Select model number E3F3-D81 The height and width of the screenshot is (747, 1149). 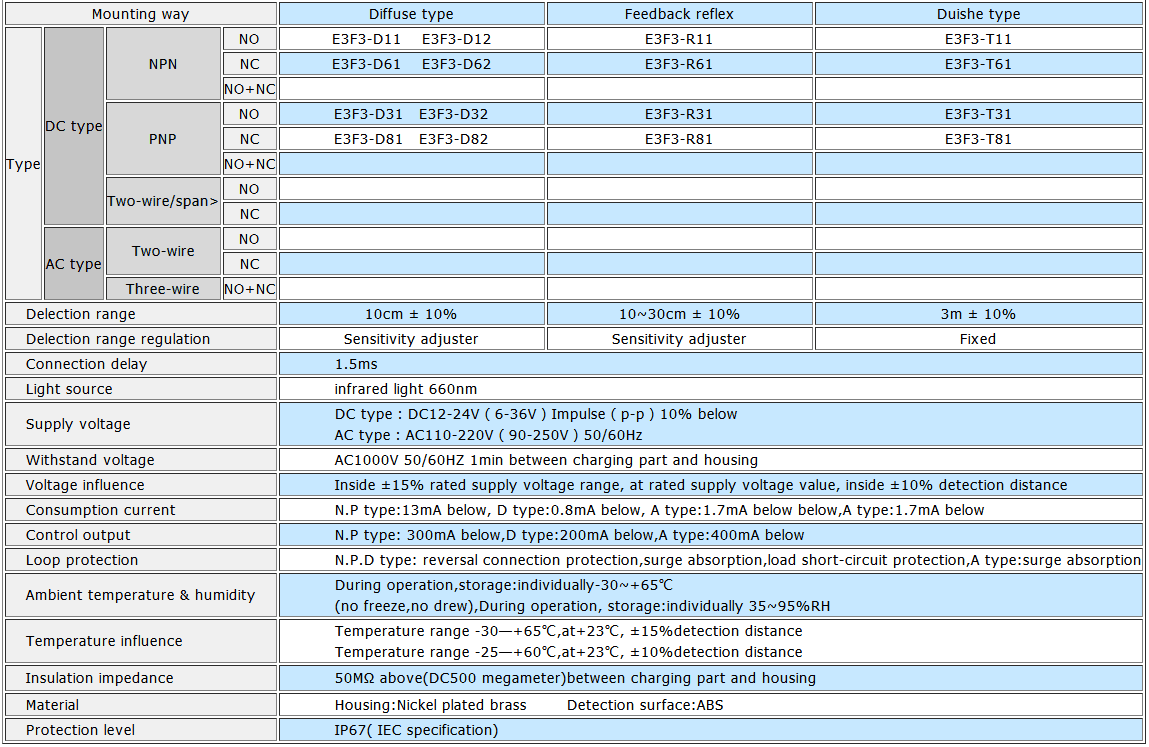[x=369, y=139]
